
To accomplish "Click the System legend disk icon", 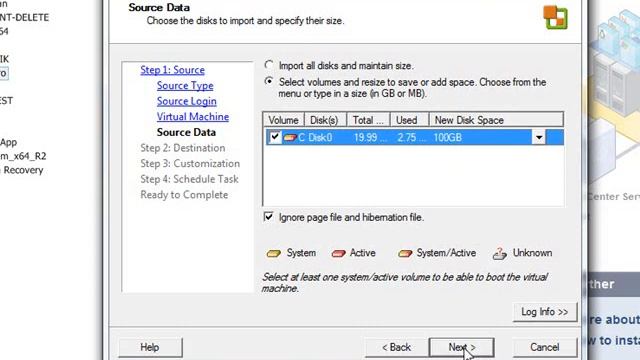I will [x=273, y=253].
